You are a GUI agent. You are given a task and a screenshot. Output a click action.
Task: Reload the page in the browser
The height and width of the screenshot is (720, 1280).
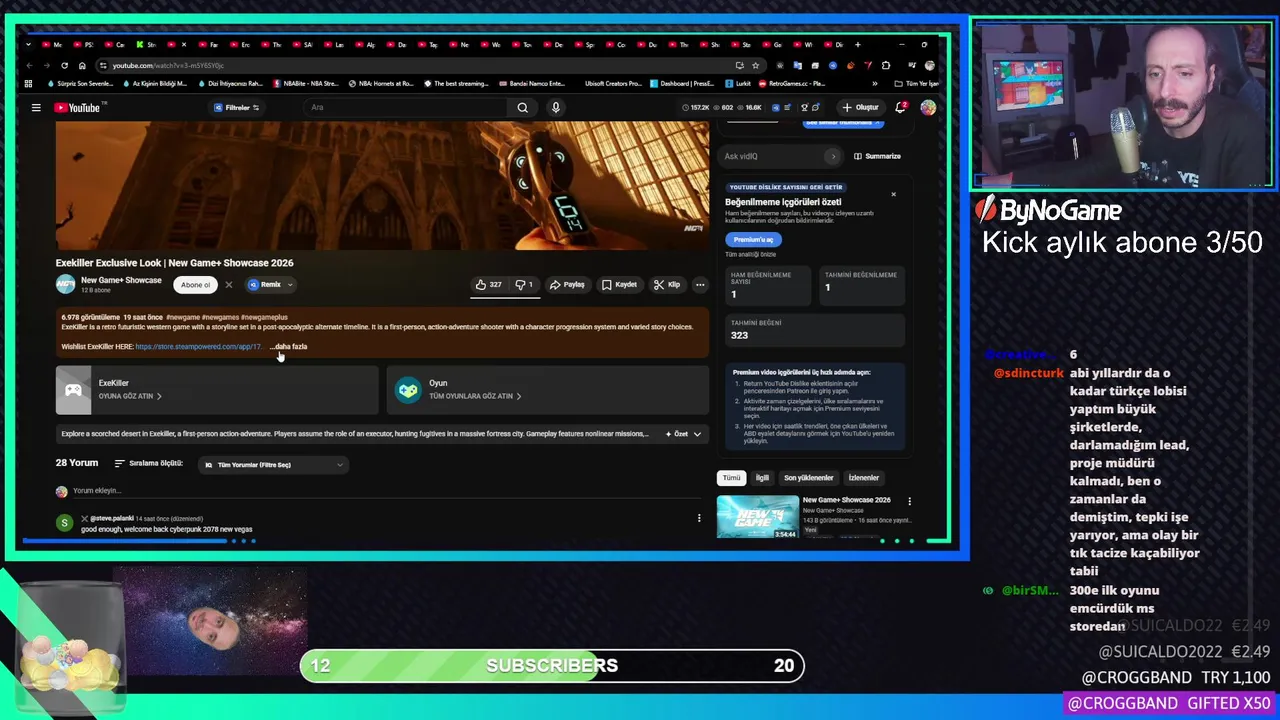64,65
